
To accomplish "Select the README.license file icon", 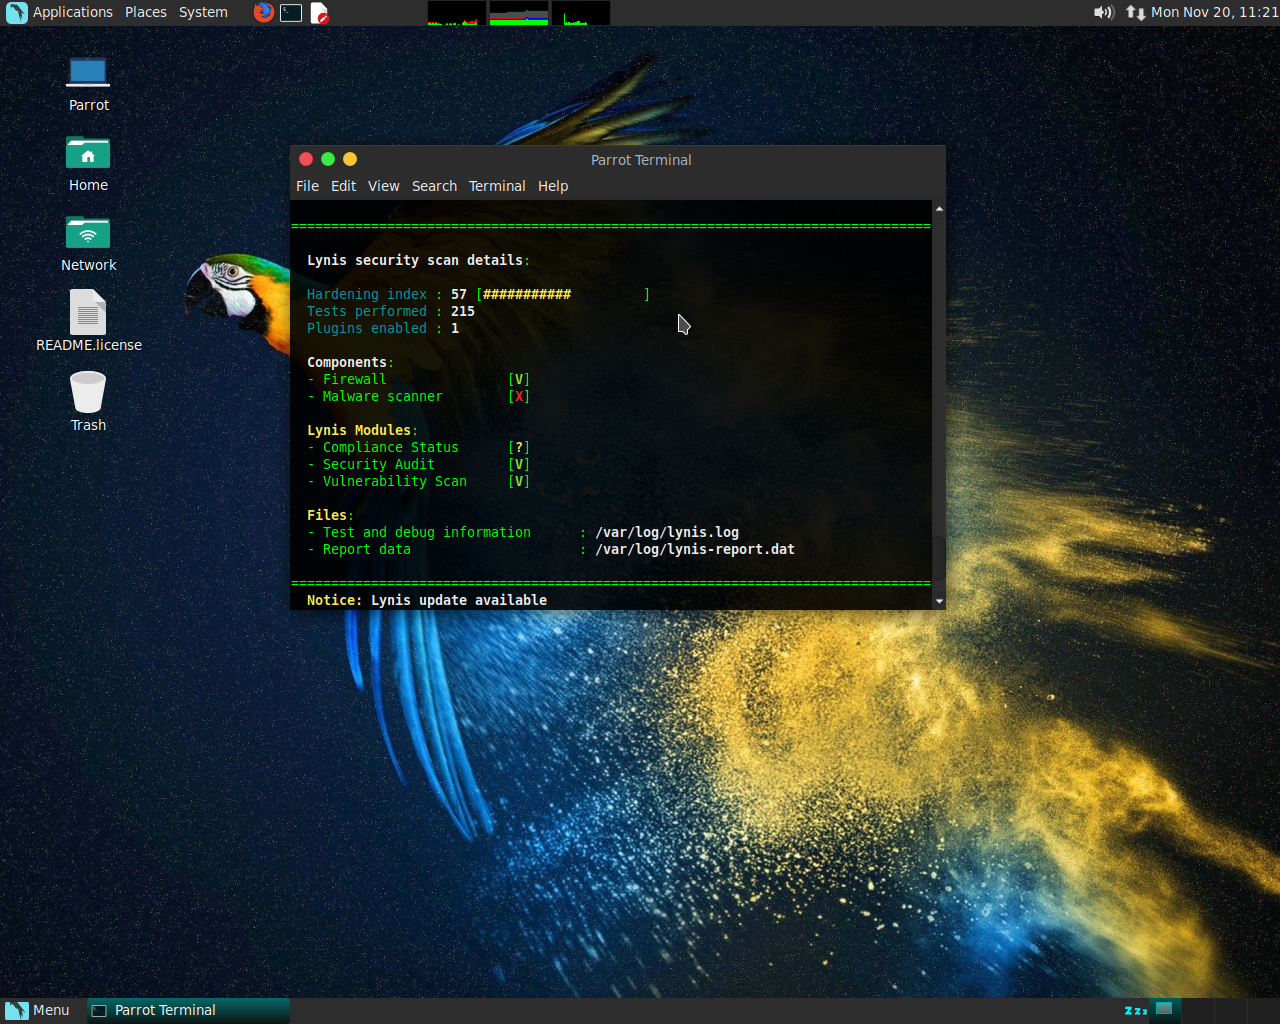I will coord(88,322).
